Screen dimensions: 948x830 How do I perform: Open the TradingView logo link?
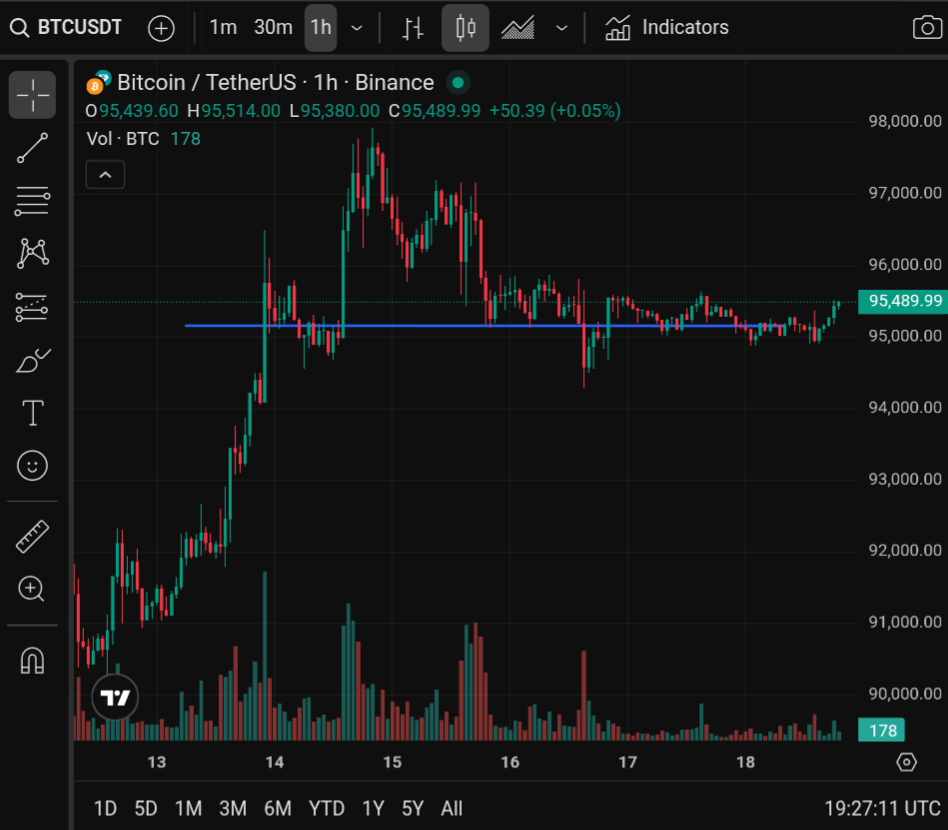pyautogui.click(x=115, y=697)
